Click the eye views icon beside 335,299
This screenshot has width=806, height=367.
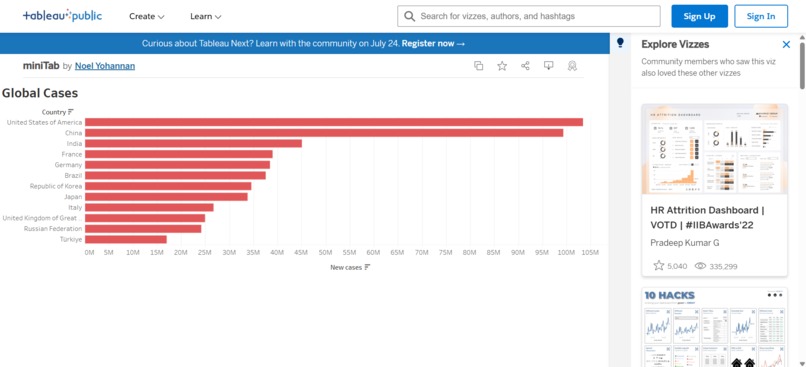(x=700, y=266)
